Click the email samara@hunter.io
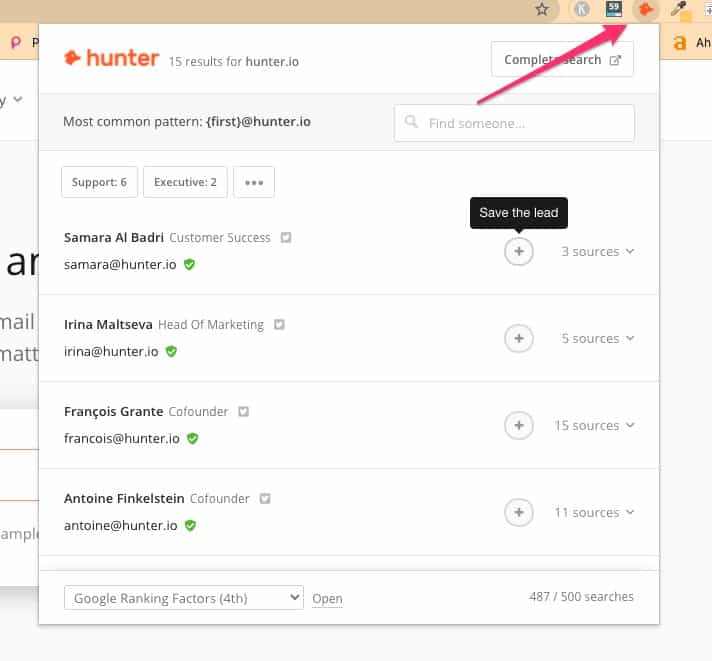 [x=120, y=265]
